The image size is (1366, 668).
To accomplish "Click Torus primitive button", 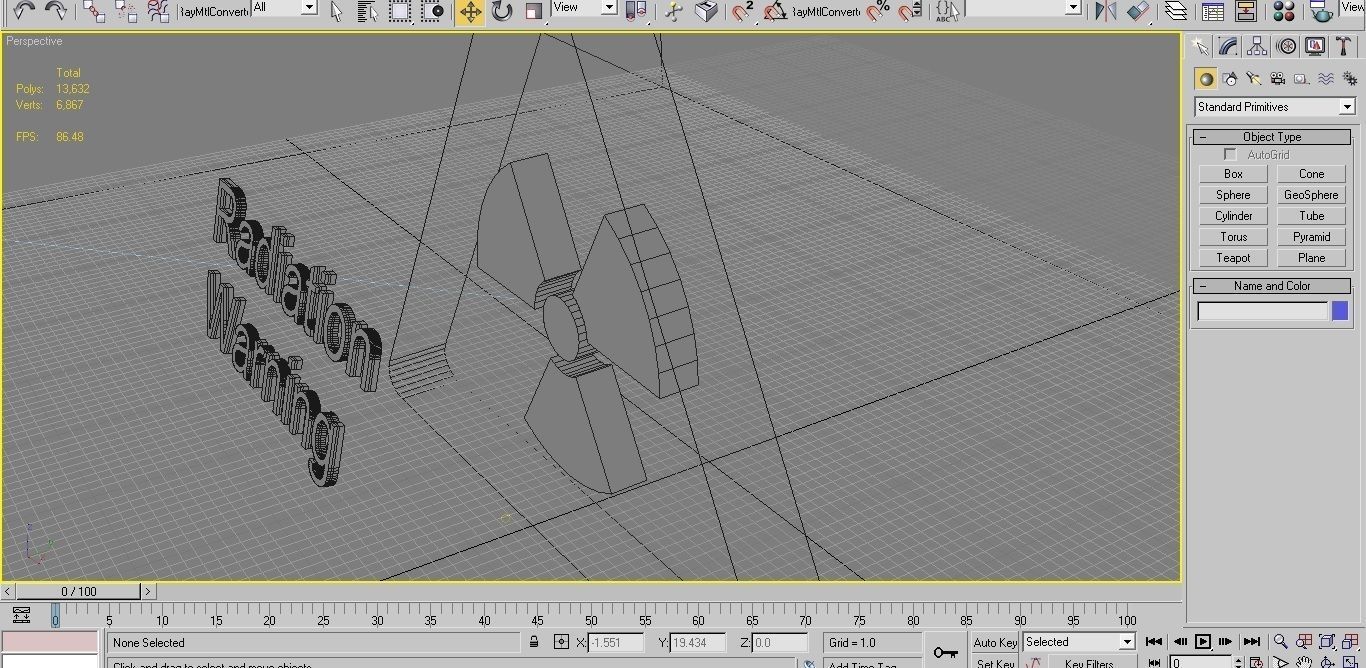I will tap(1233, 237).
